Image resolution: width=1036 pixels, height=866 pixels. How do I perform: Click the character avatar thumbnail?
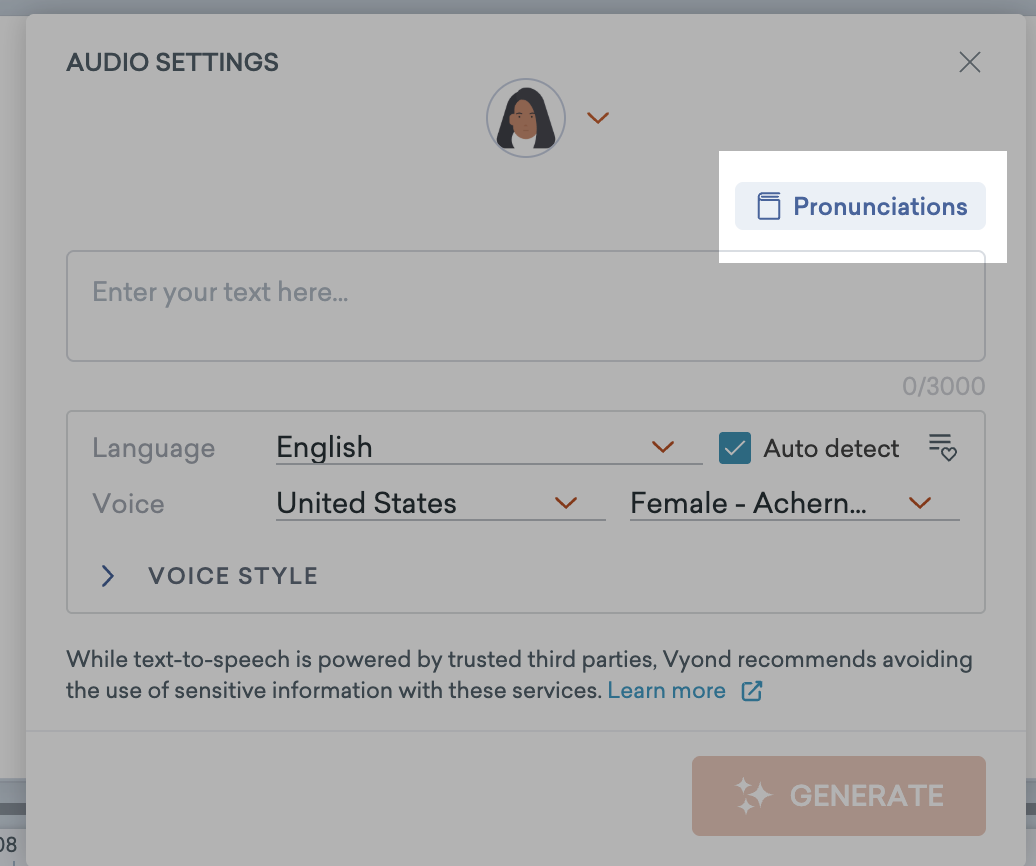526,118
